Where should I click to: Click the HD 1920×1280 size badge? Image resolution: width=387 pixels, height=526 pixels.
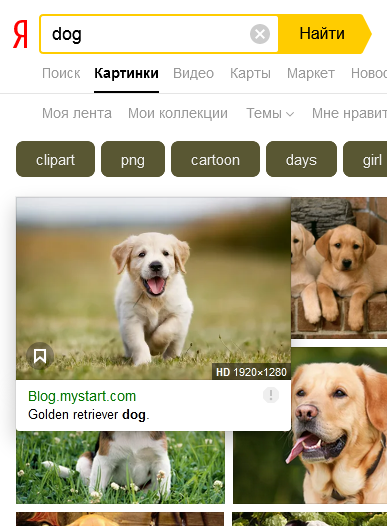251,372
